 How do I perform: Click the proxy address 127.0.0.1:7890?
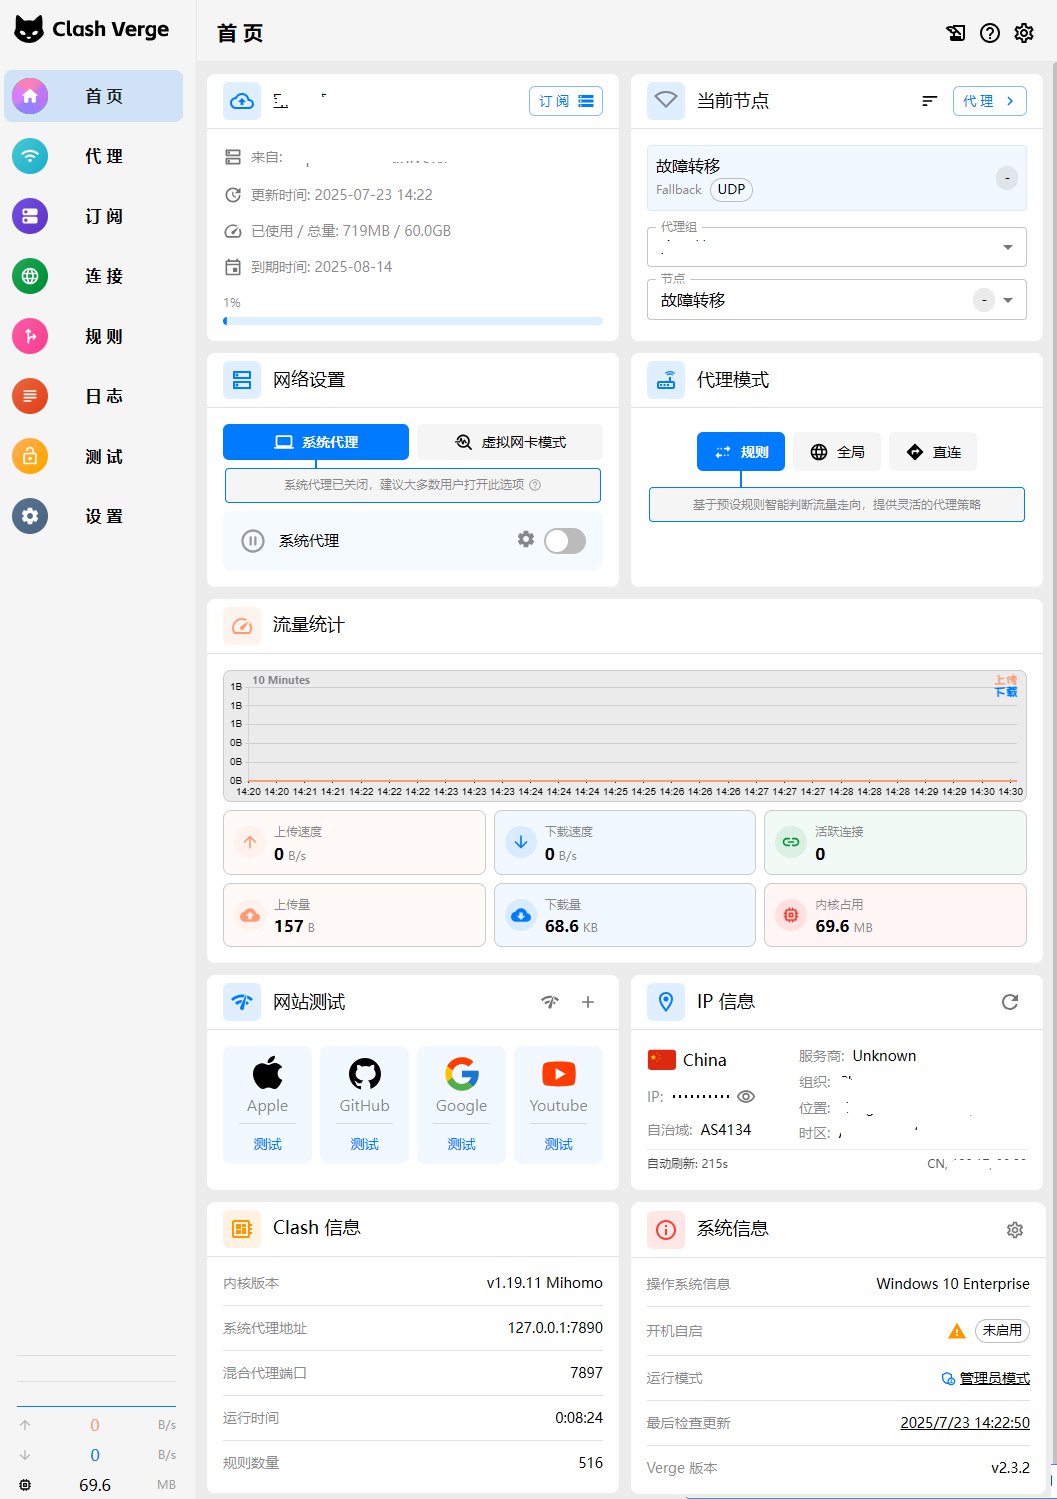point(555,1328)
